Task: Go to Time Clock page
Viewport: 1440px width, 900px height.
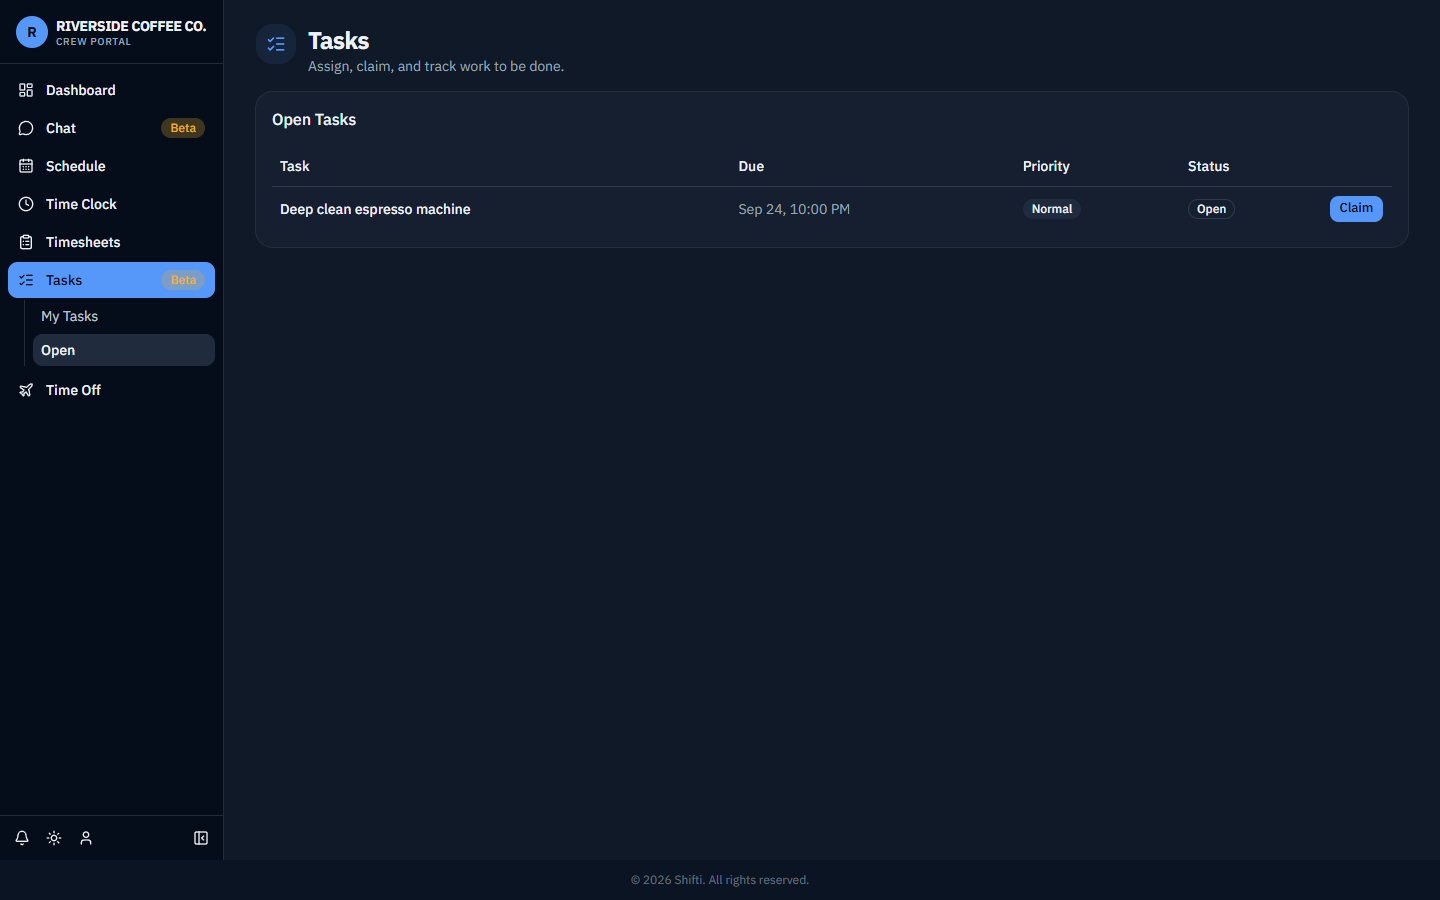Action: click(111, 204)
